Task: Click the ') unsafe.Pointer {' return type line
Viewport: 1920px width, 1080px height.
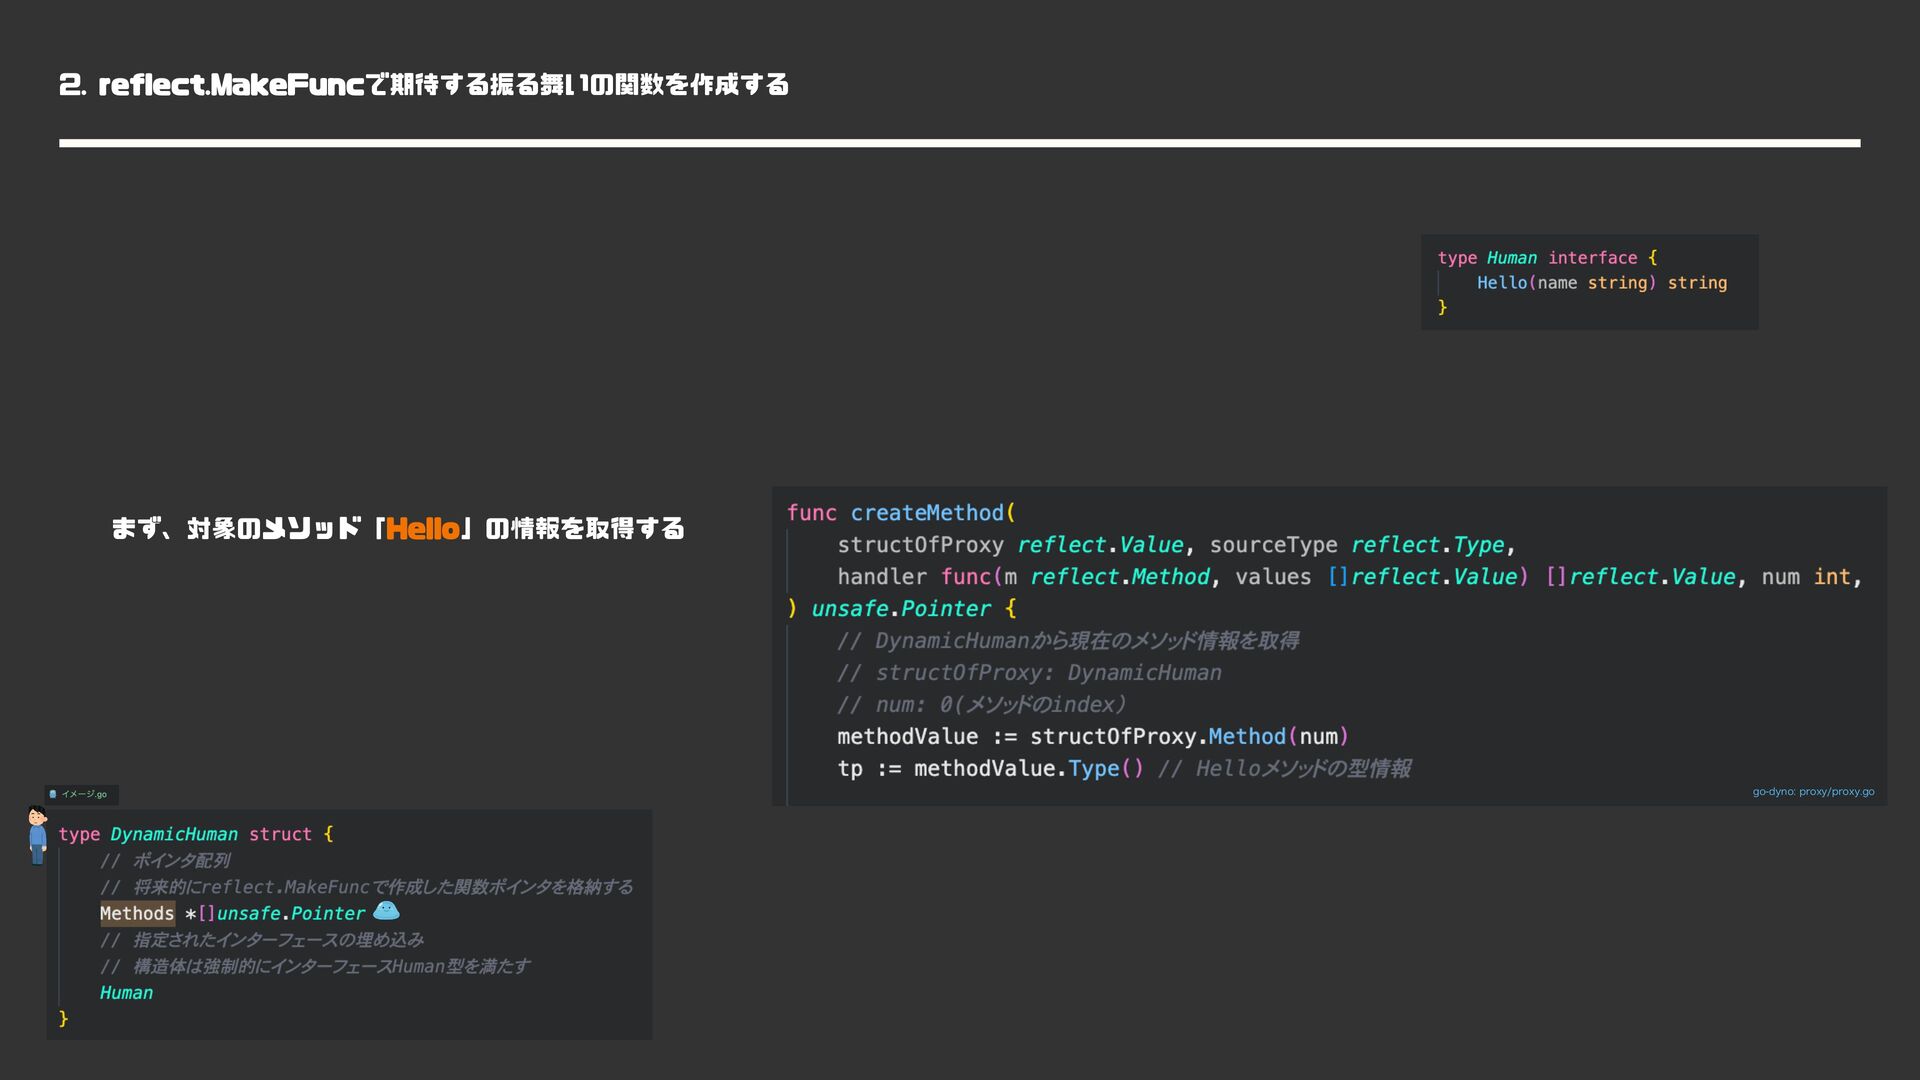Action: click(901, 609)
